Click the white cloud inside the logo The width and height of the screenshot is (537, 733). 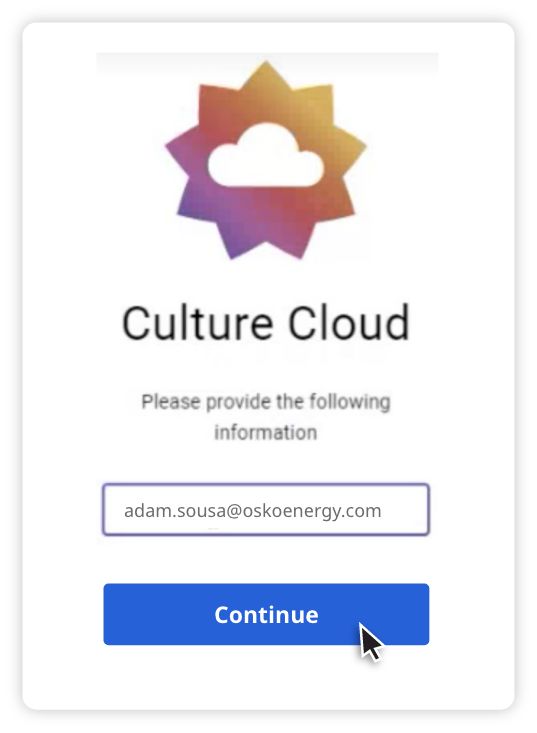[265, 156]
